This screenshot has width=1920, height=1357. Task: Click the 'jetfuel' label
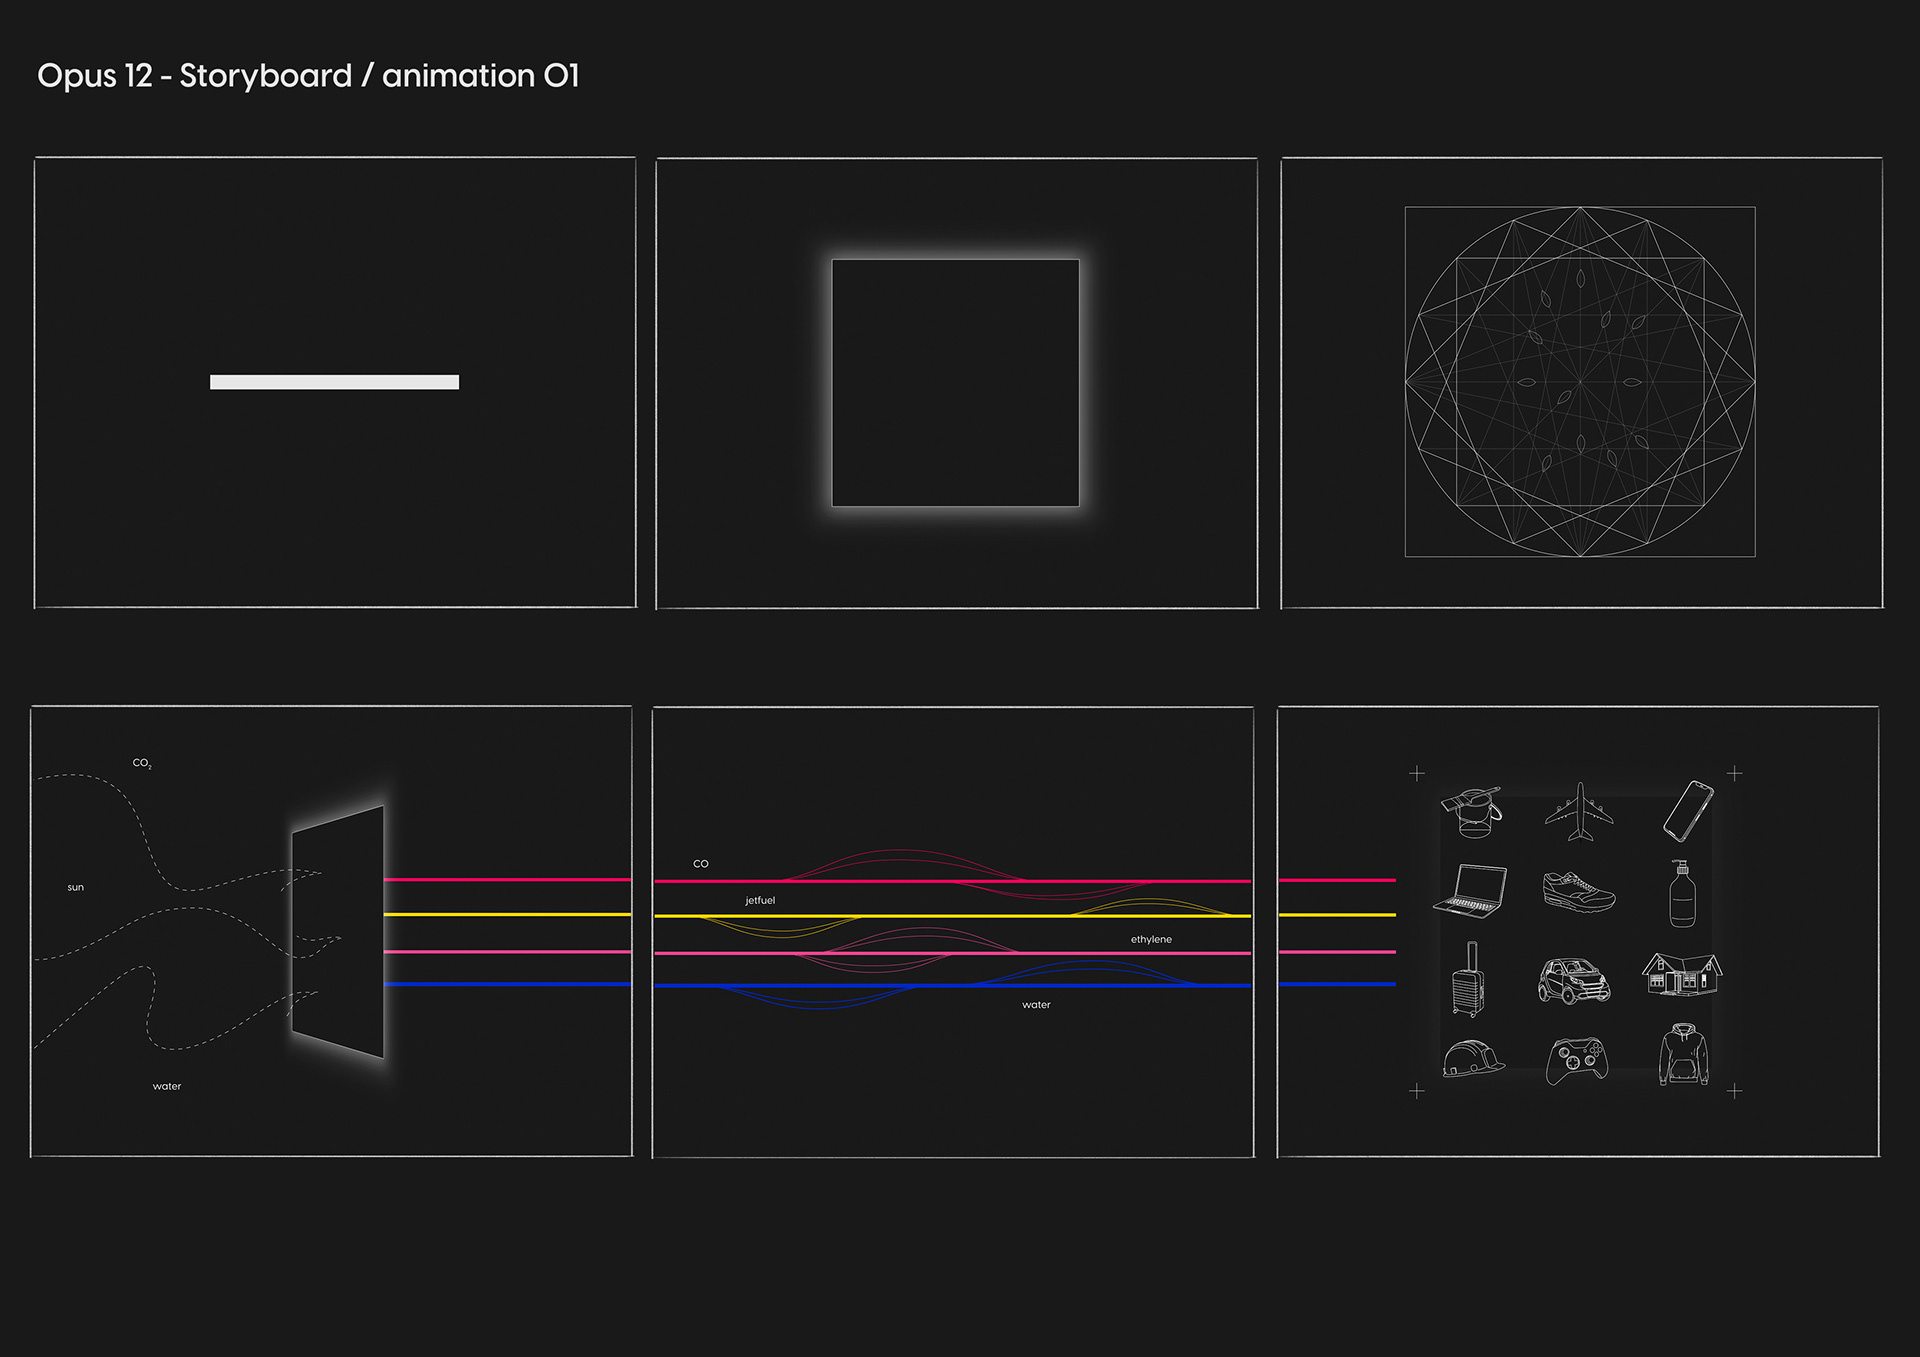(760, 900)
